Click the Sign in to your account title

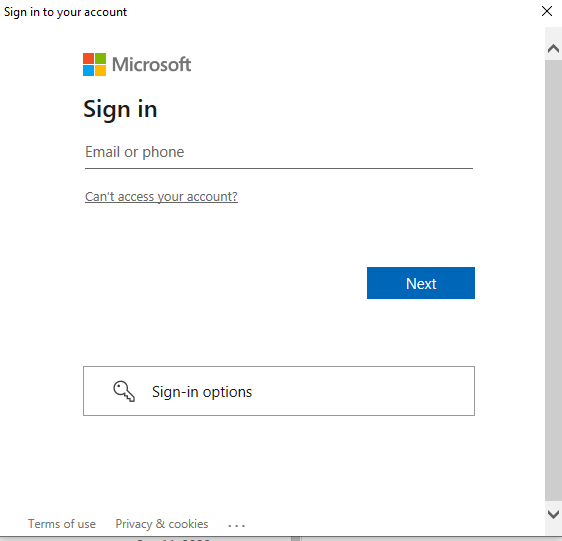coord(65,12)
